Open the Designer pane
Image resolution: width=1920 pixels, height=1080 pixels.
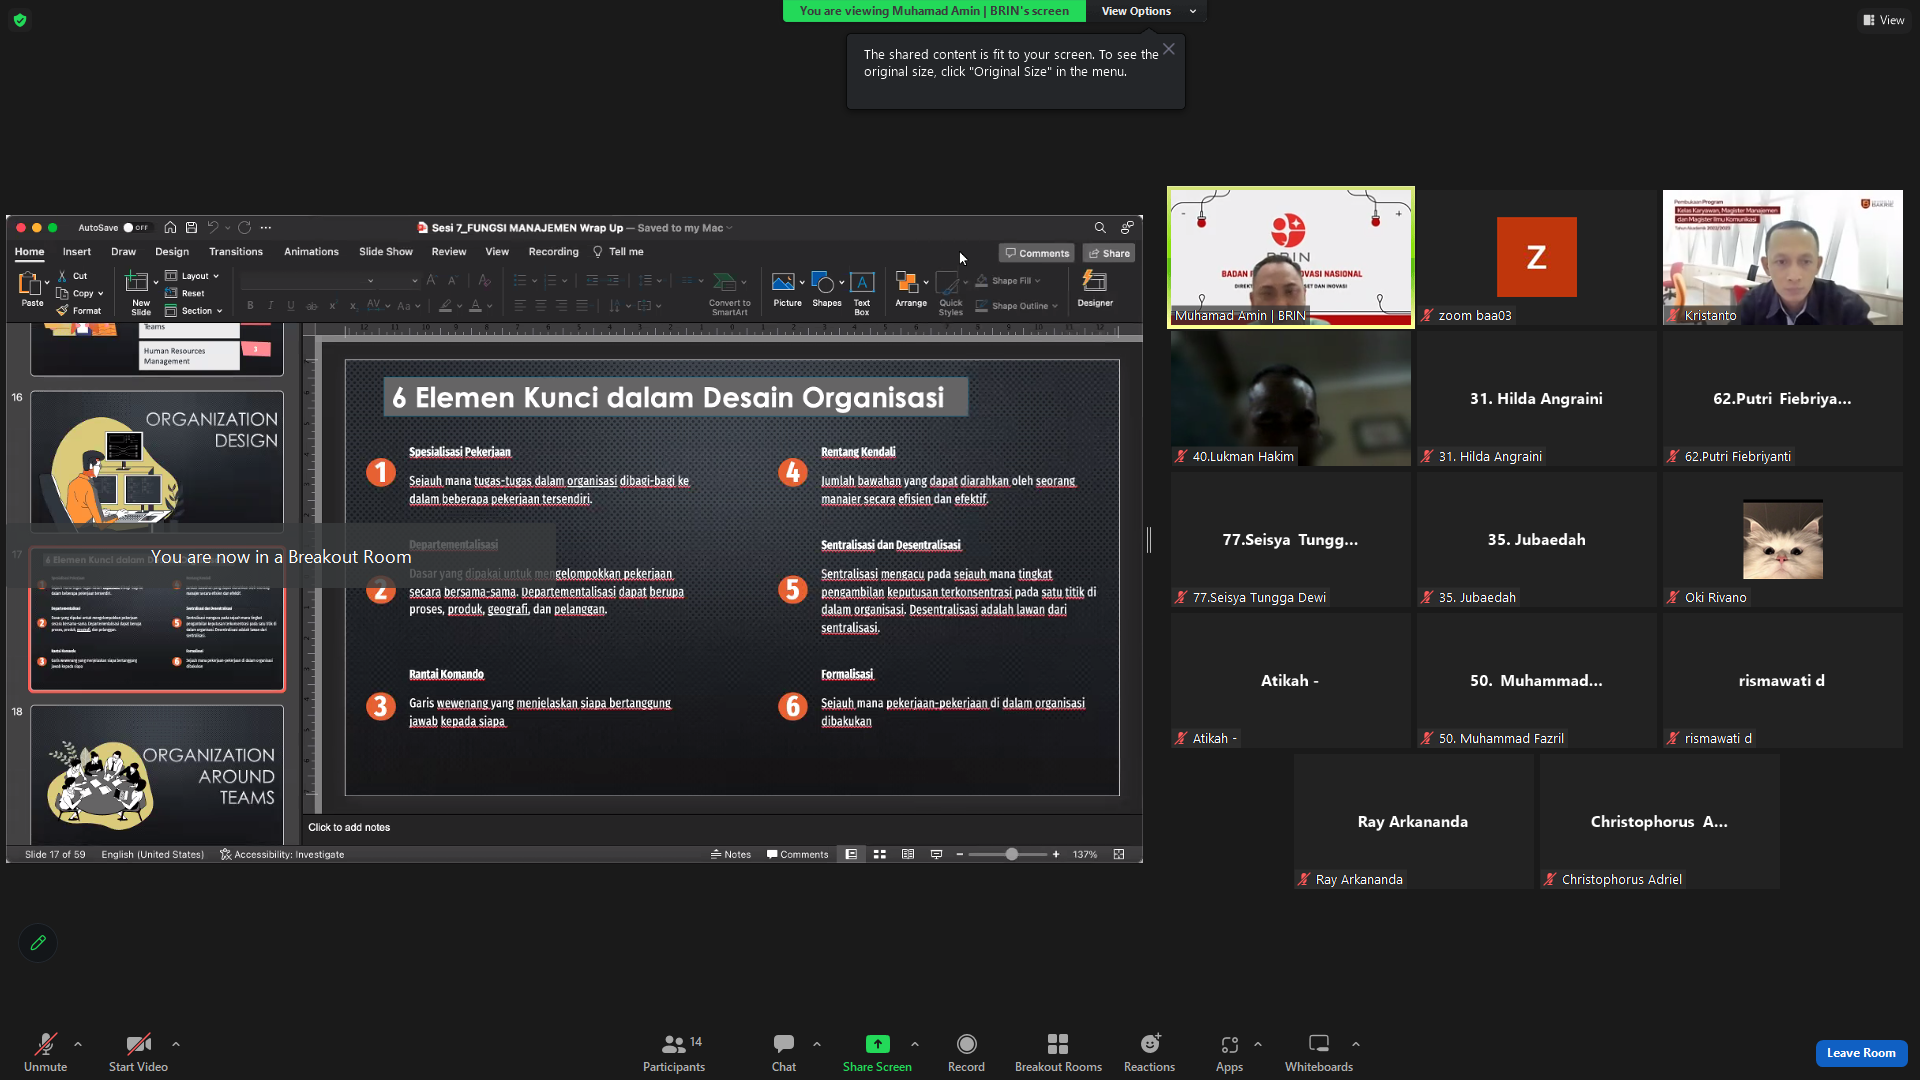[1095, 289]
